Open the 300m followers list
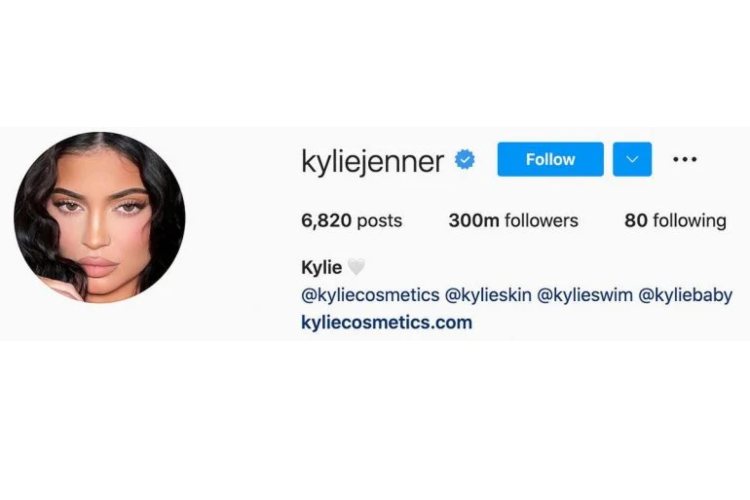 (x=513, y=221)
